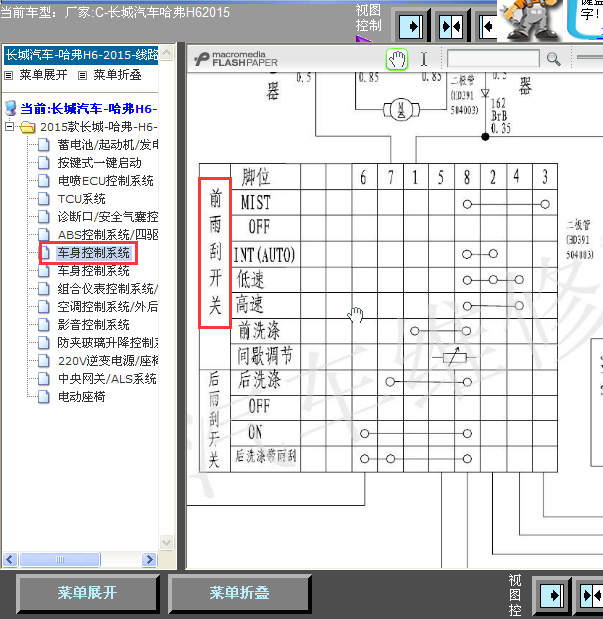Screen dimensions: 603x619
Task: Open the second 车身控制系统 item below highlighted
Action: pos(94,271)
